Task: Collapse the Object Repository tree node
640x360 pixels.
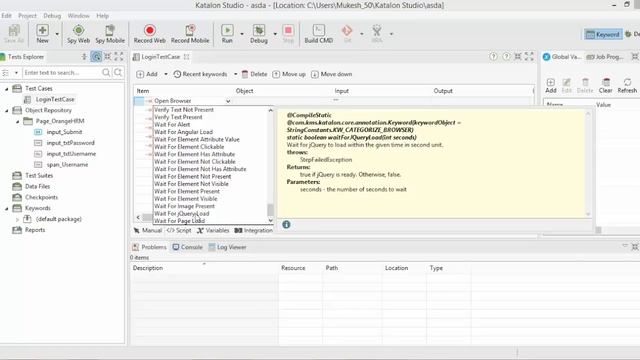Action: tap(6, 111)
